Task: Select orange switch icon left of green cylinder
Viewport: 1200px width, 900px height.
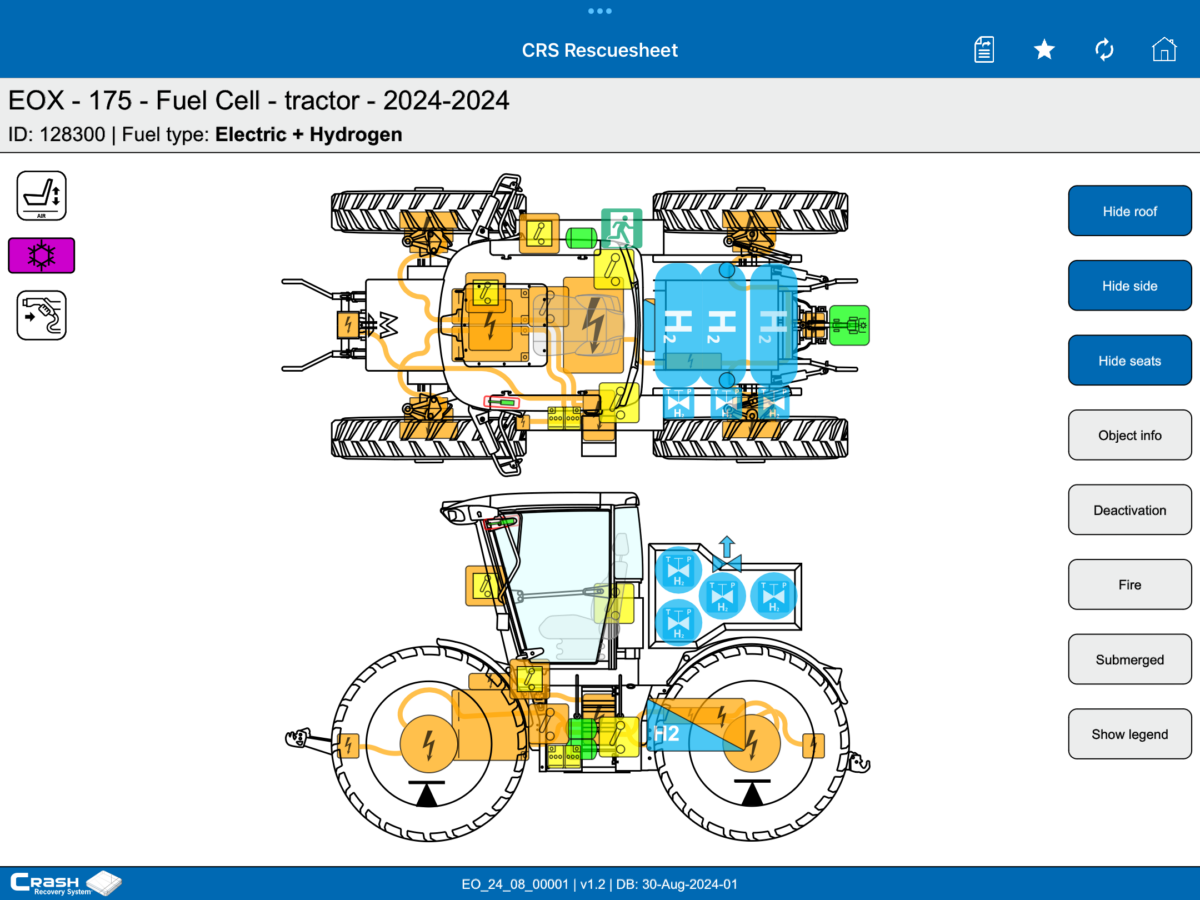Action: [x=539, y=233]
